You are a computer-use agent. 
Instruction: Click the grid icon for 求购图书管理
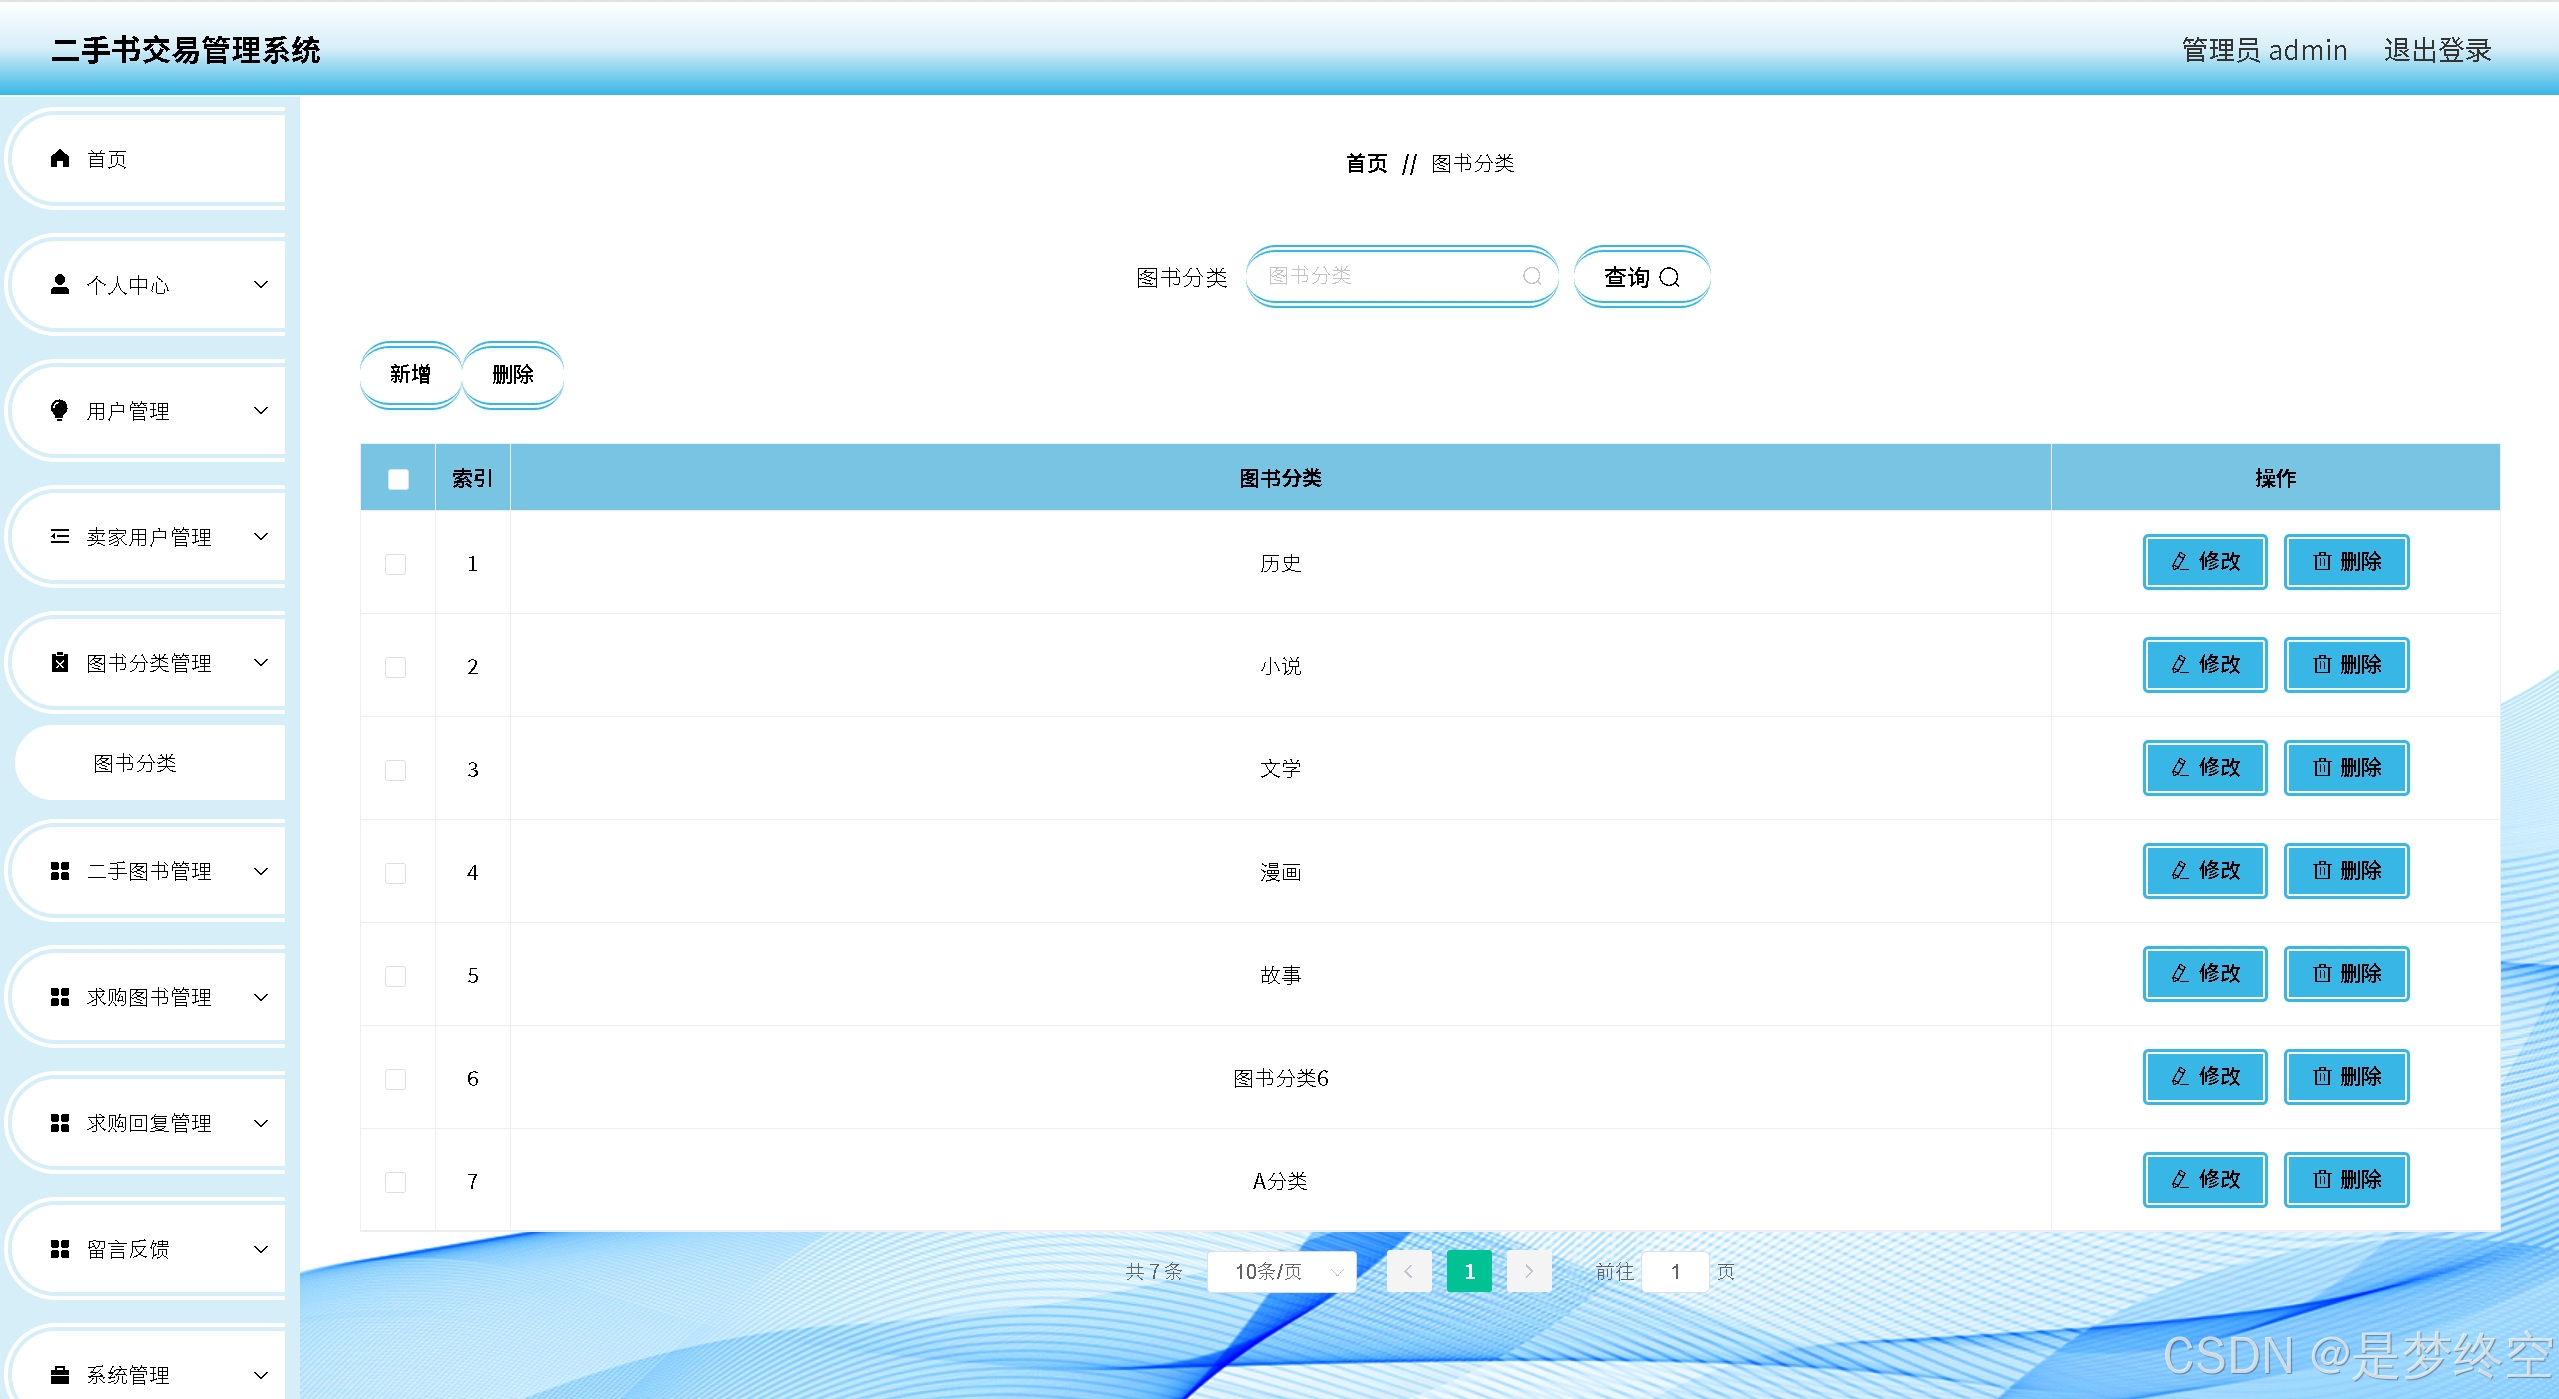[60, 997]
